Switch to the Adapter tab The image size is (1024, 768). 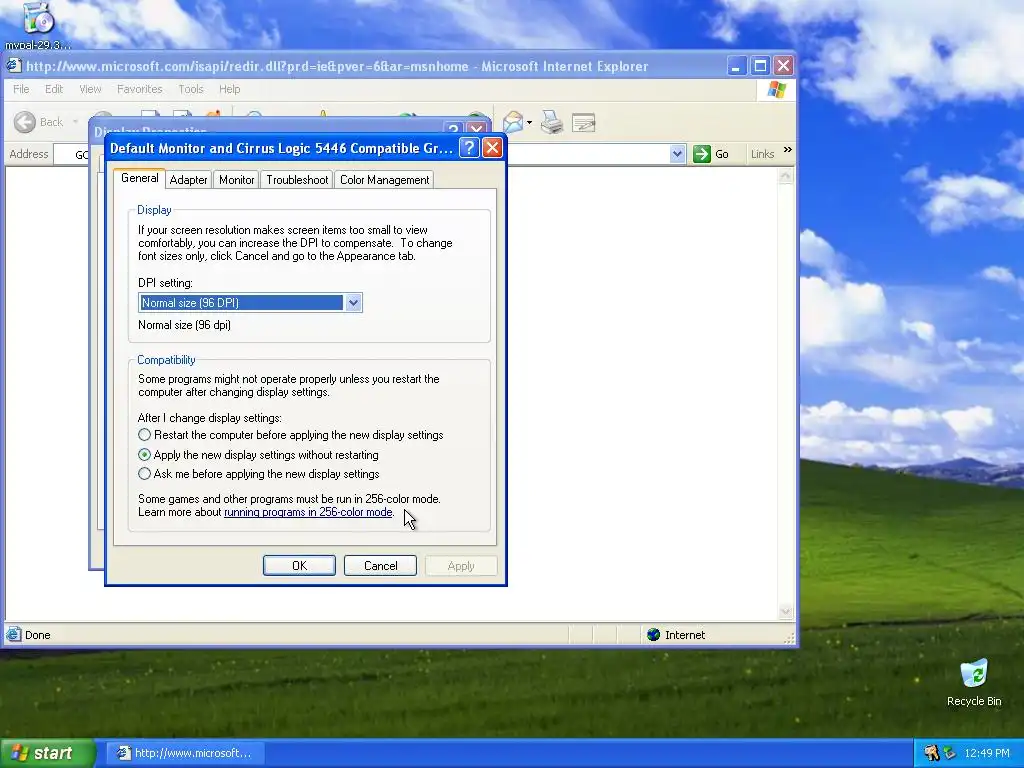click(x=189, y=180)
